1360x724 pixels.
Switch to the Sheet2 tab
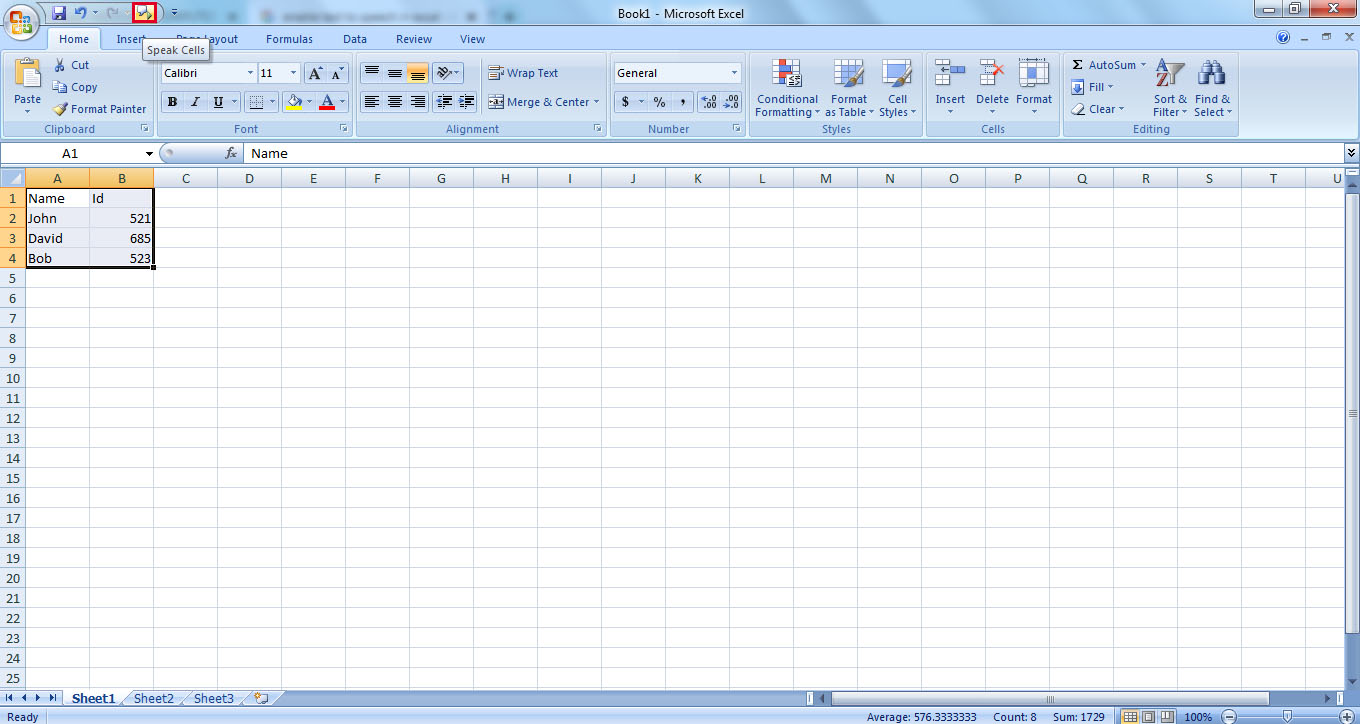(x=152, y=698)
